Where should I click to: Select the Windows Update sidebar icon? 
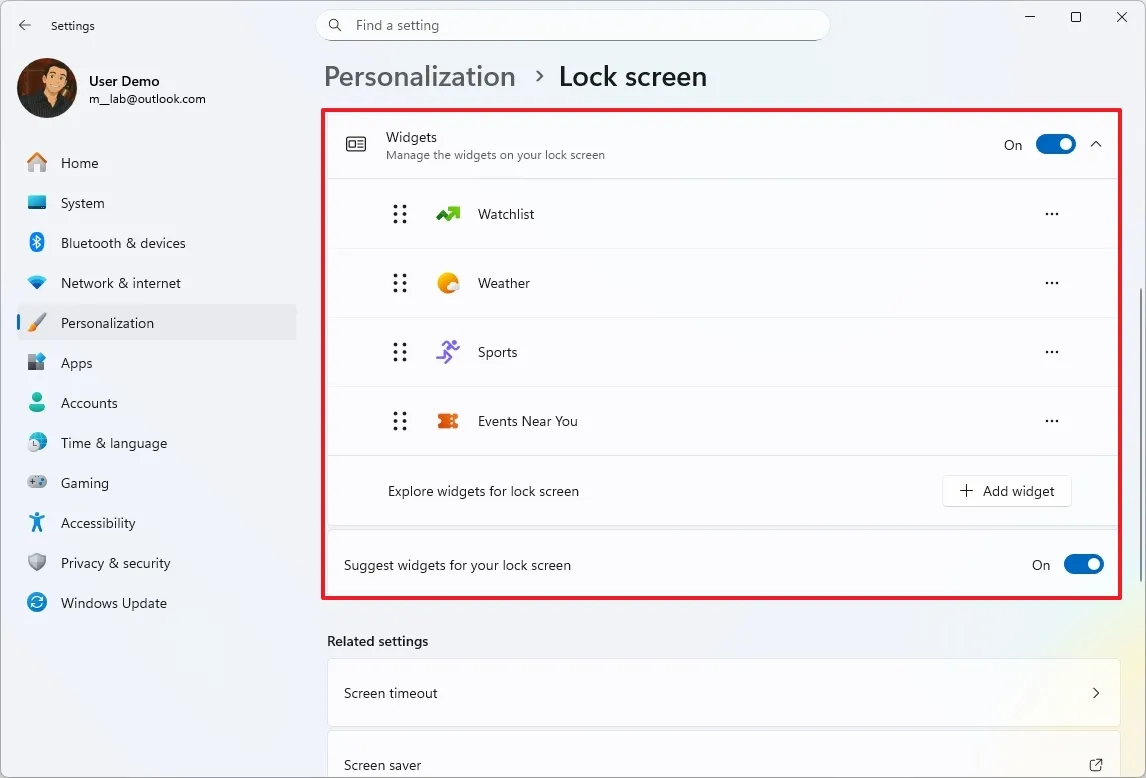click(36, 602)
